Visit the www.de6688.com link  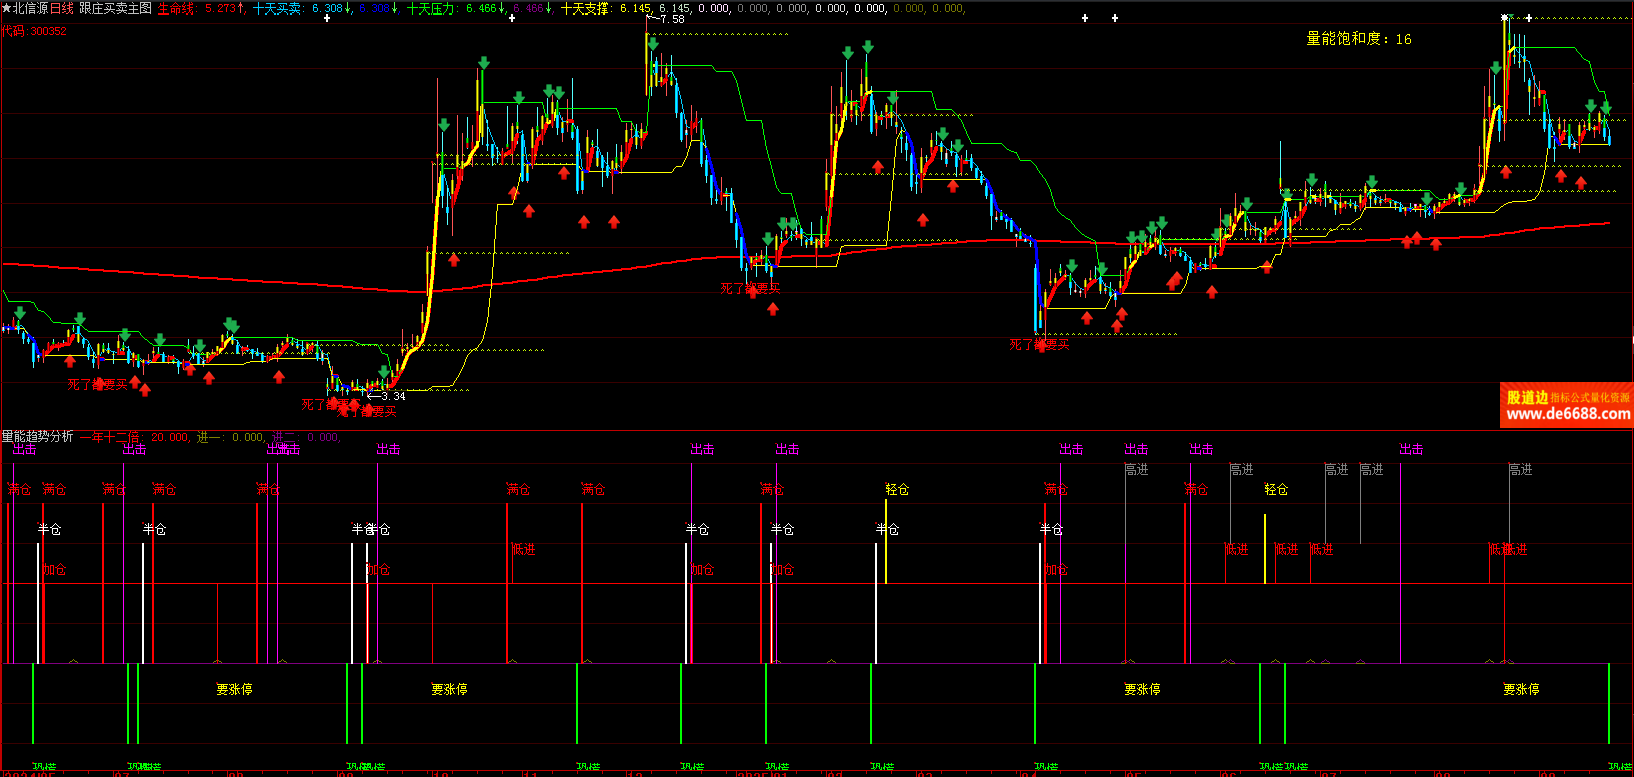[1567, 414]
